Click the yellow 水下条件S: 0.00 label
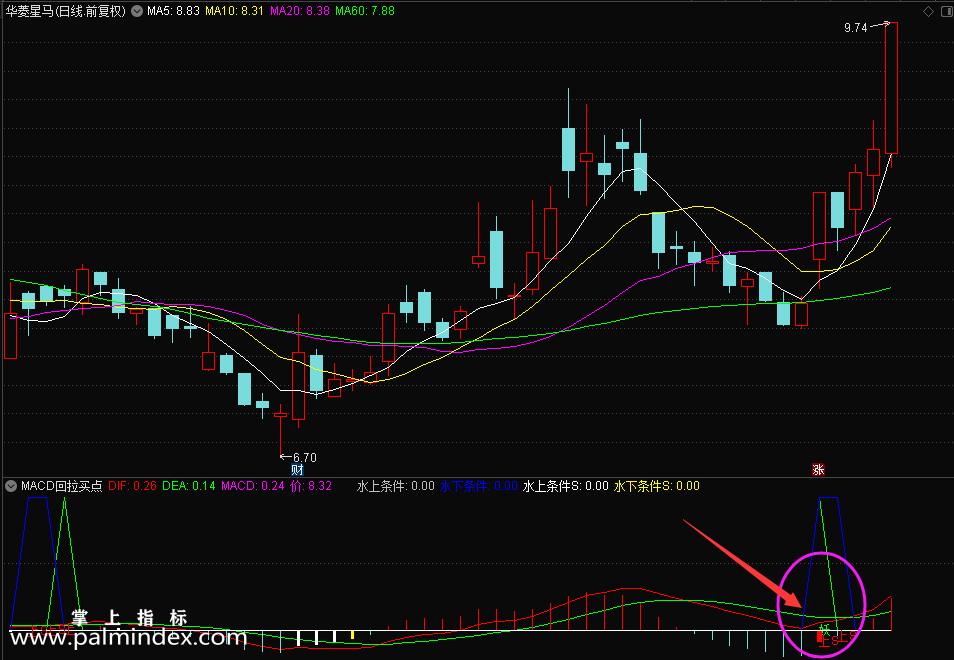The height and width of the screenshot is (660, 954). click(657, 486)
